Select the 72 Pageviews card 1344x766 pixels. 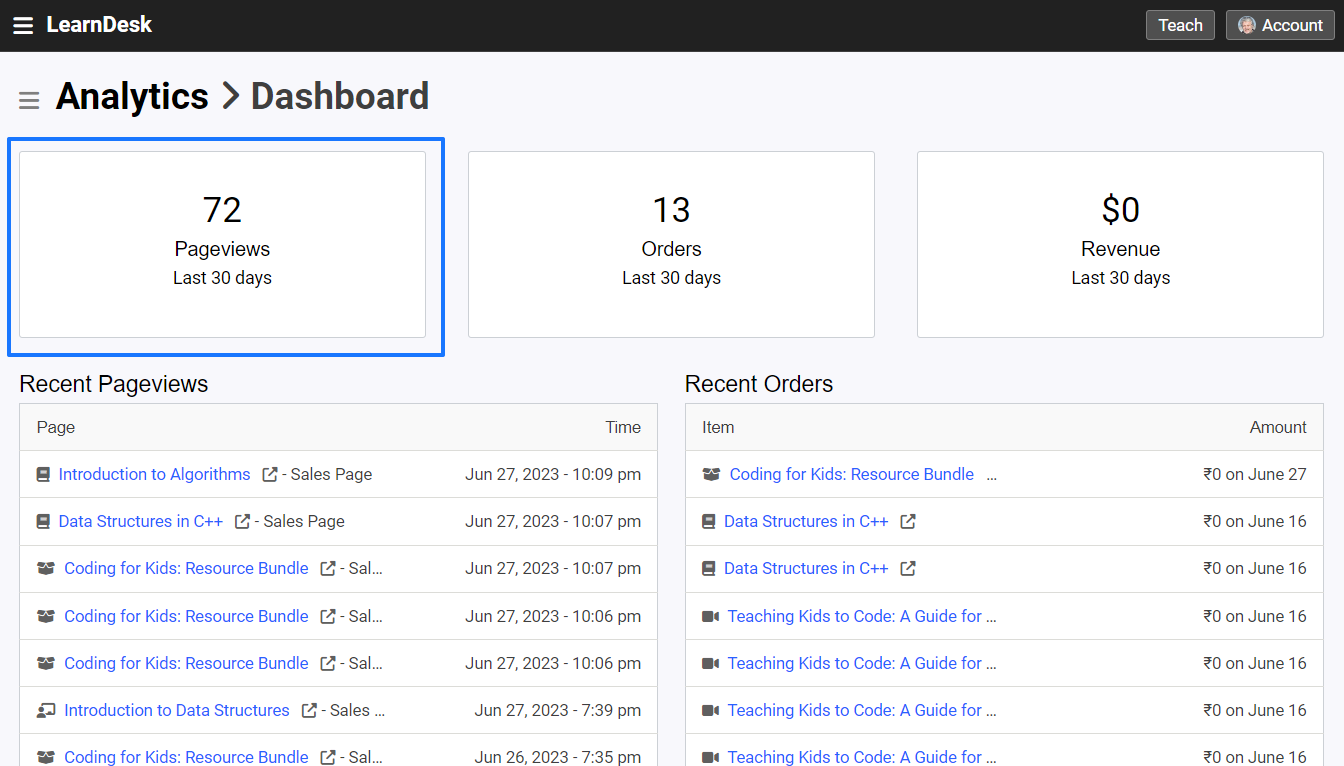click(x=222, y=244)
